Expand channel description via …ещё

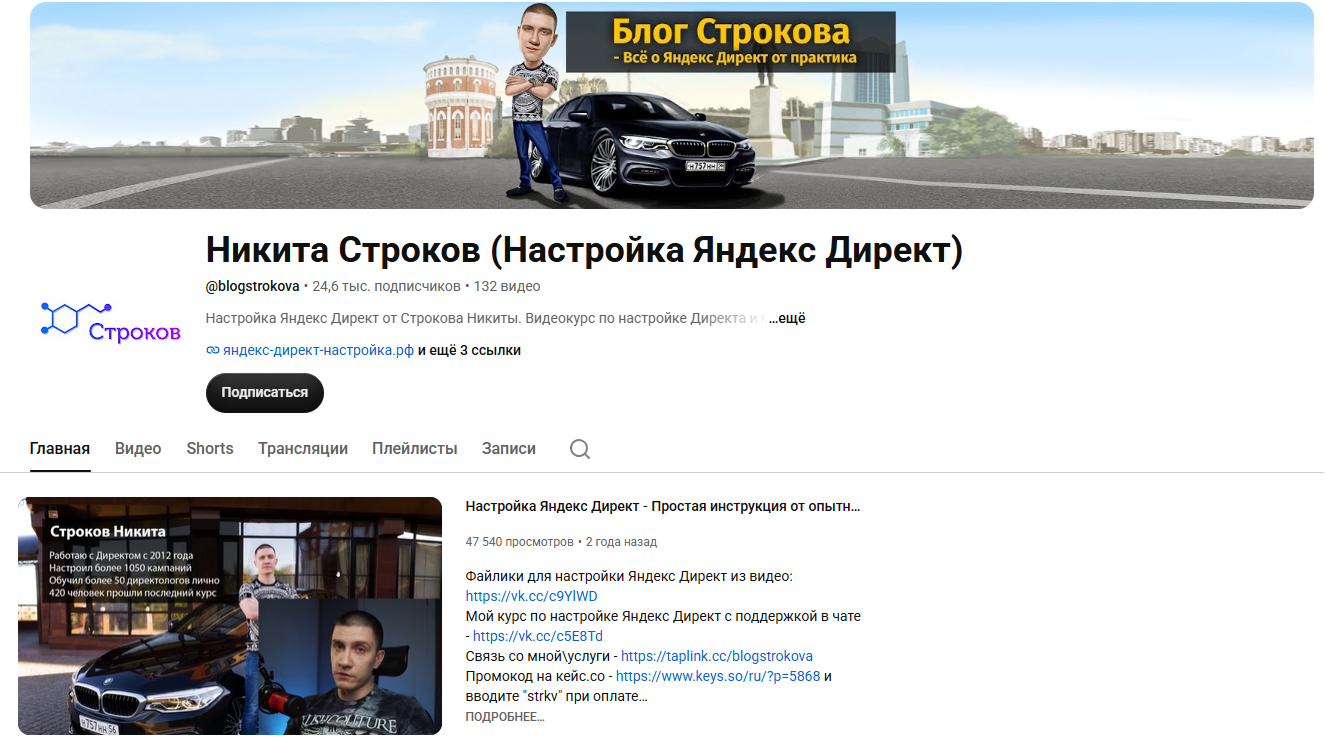[787, 318]
